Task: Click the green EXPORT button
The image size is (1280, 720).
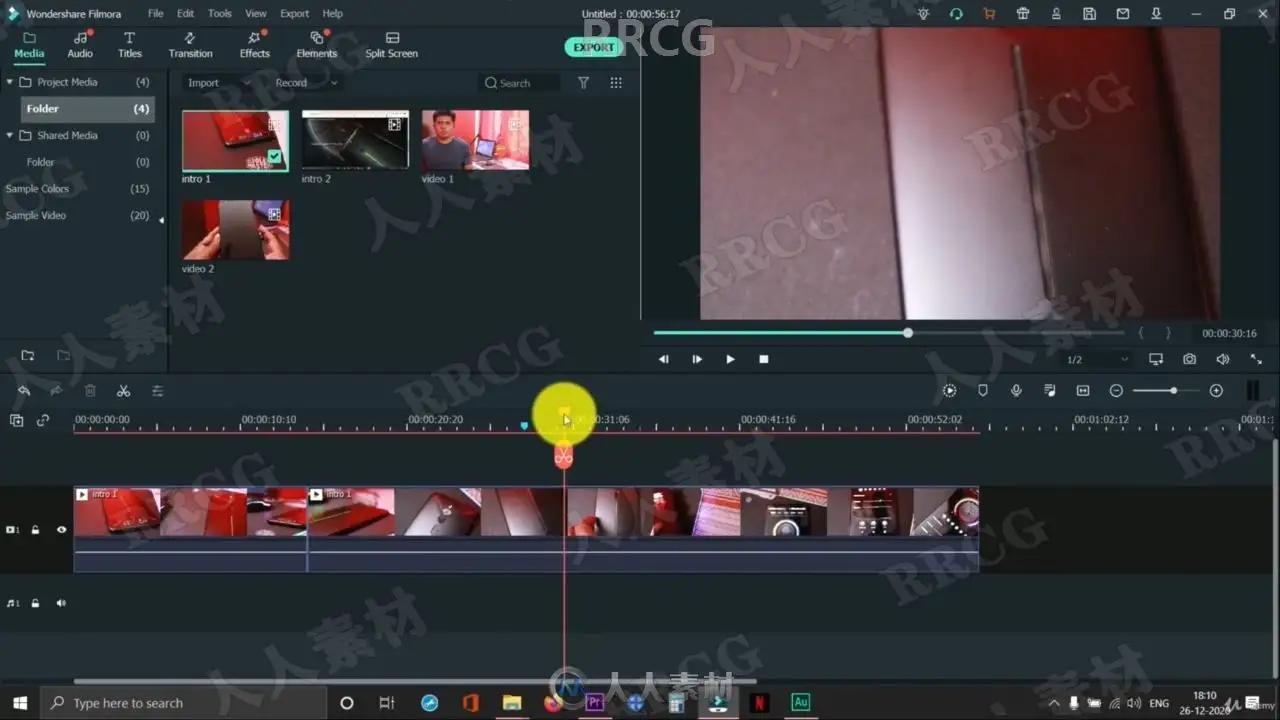Action: tap(593, 47)
